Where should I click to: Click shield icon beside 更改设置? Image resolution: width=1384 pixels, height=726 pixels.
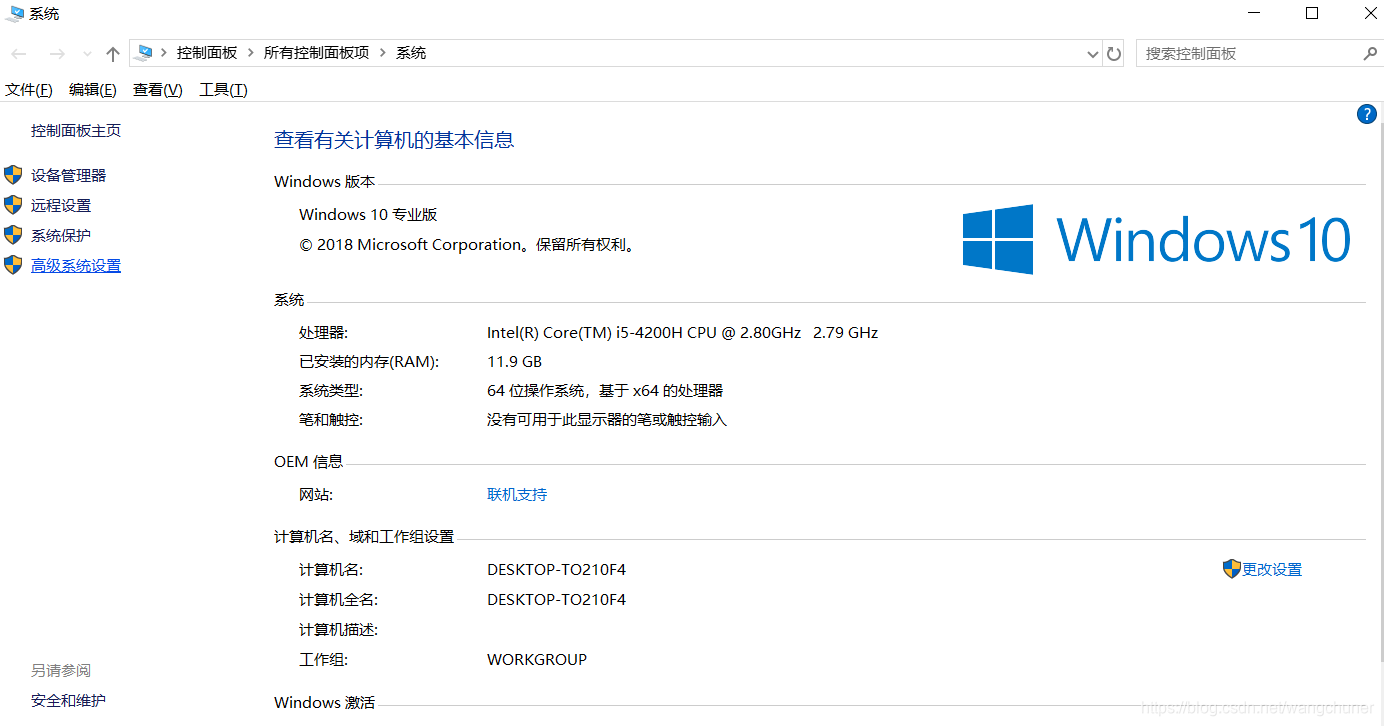(x=1231, y=569)
